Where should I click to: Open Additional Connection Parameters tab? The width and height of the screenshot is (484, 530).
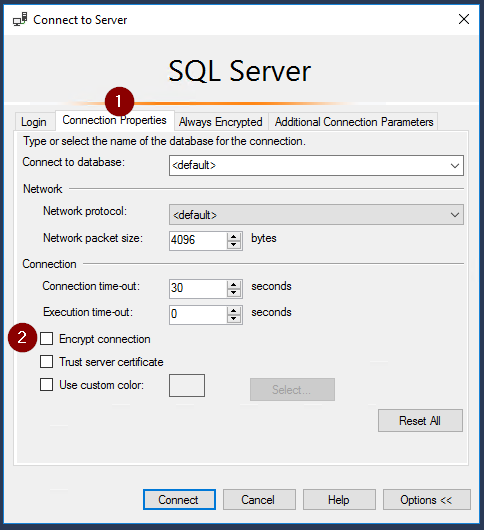click(354, 122)
